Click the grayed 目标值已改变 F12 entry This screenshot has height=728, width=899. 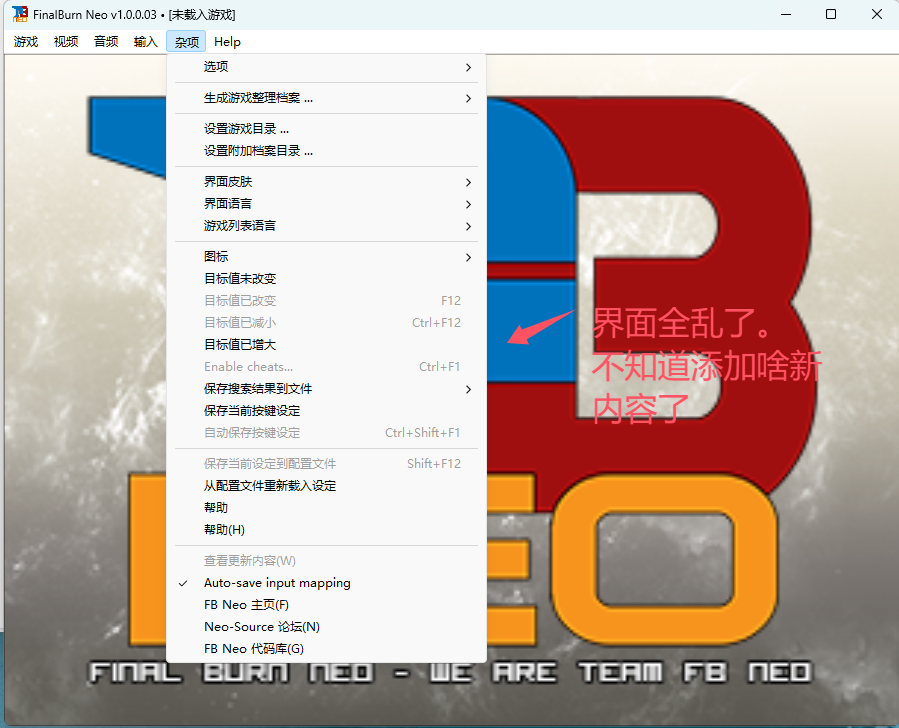(326, 300)
